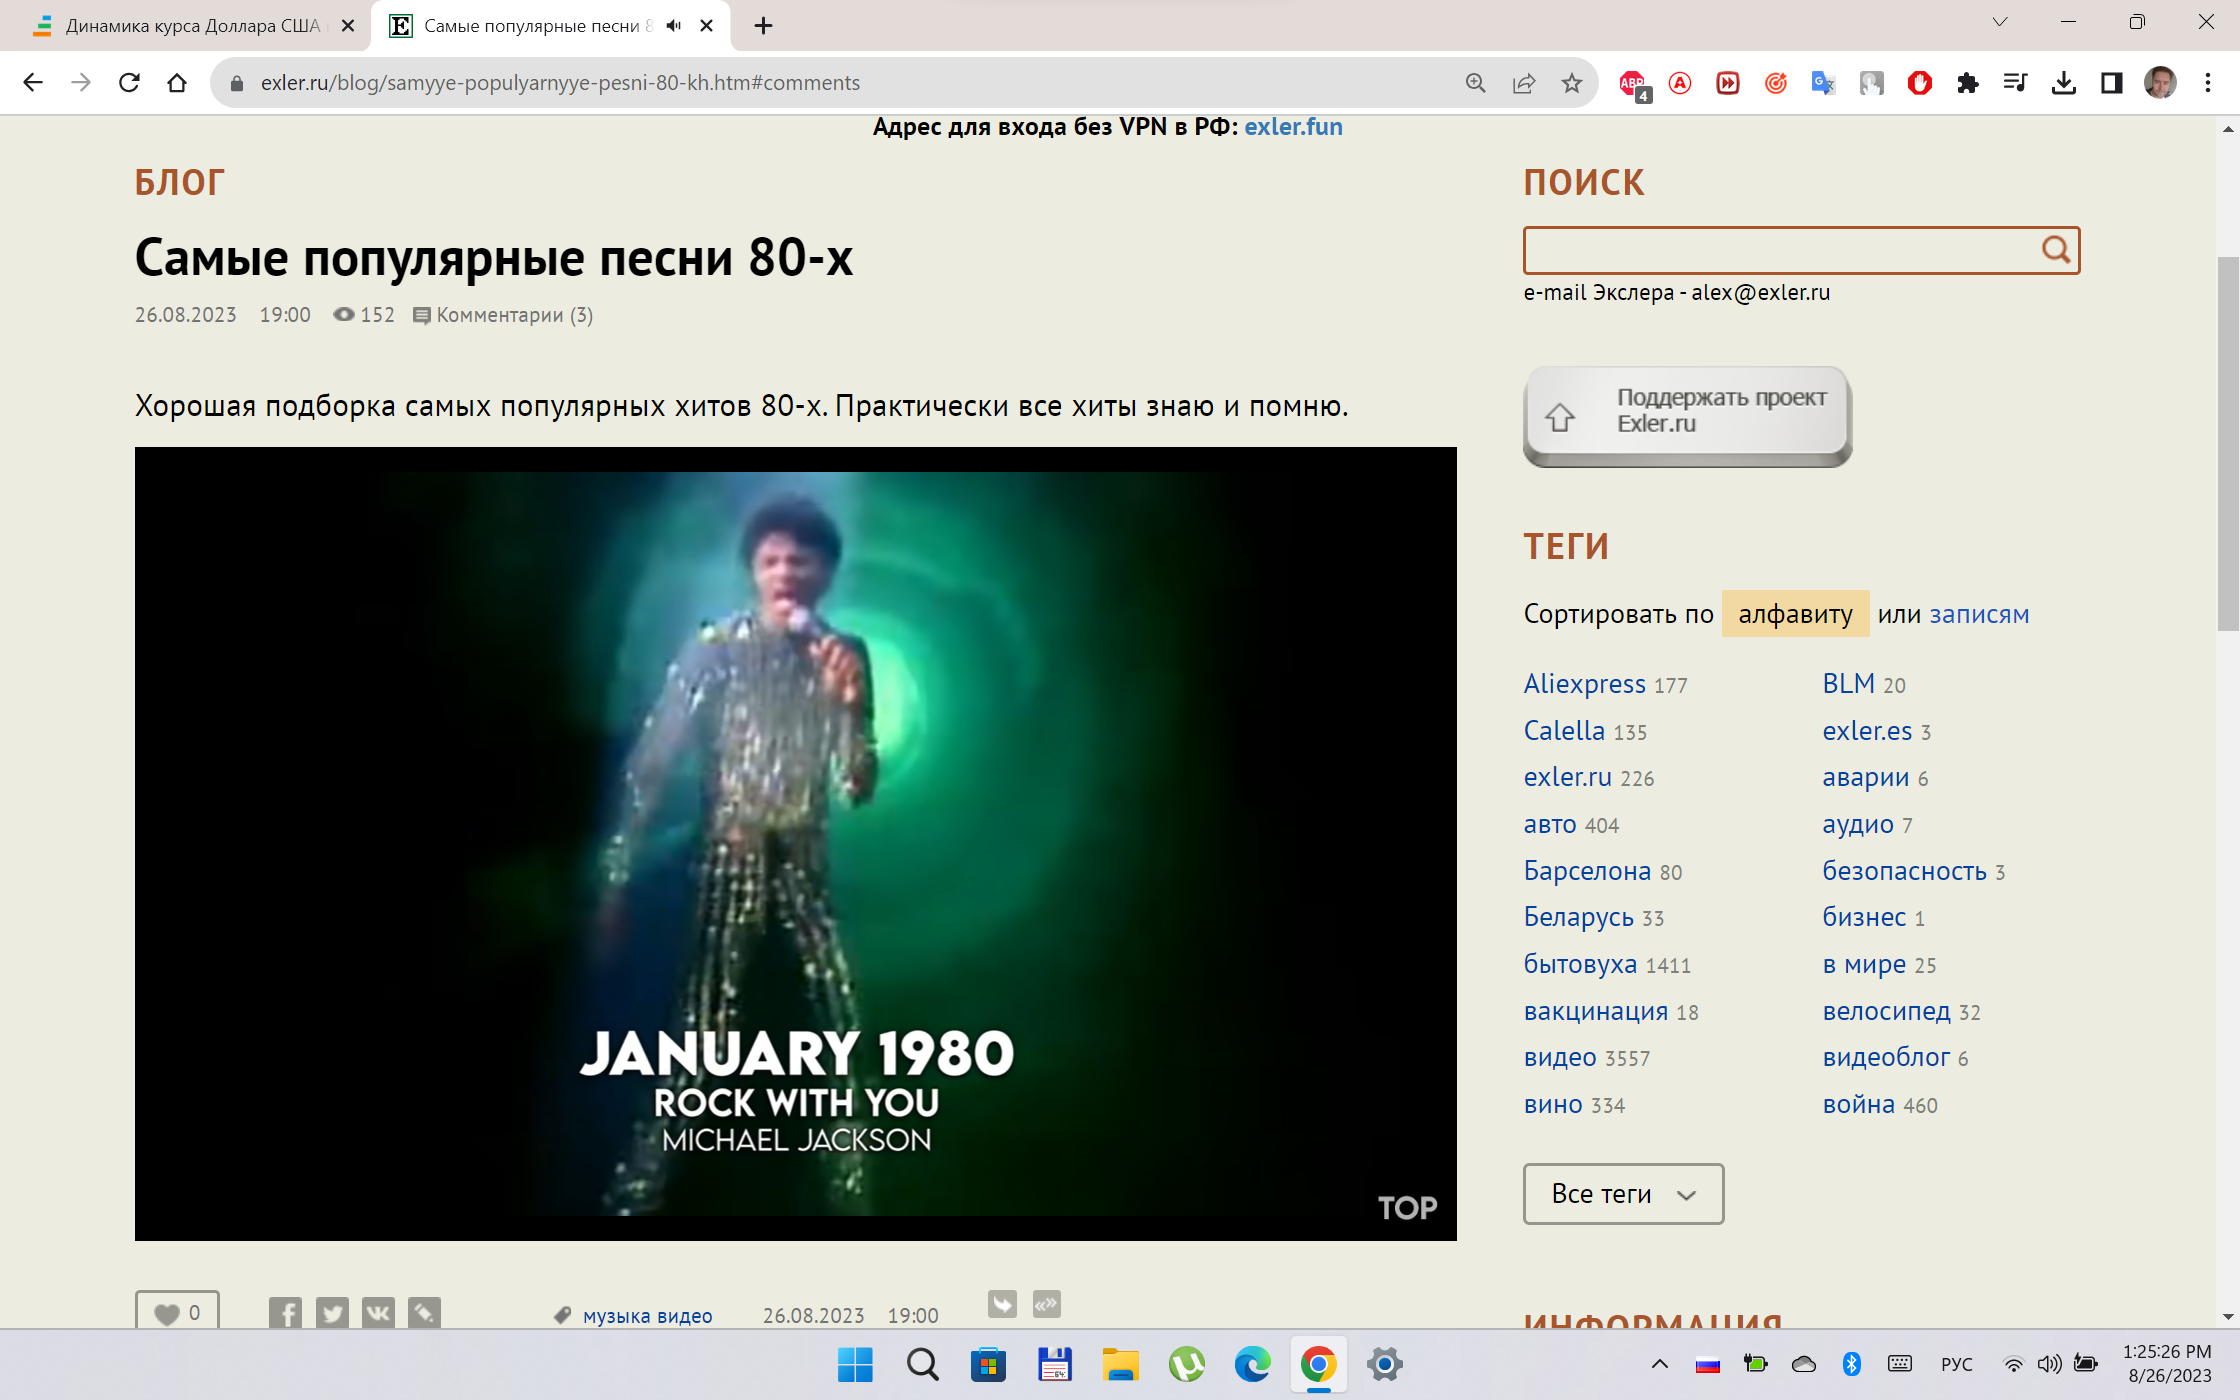This screenshot has height=1400, width=2240.
Task: Open the Chrome three-dot menu
Action: click(x=2208, y=83)
